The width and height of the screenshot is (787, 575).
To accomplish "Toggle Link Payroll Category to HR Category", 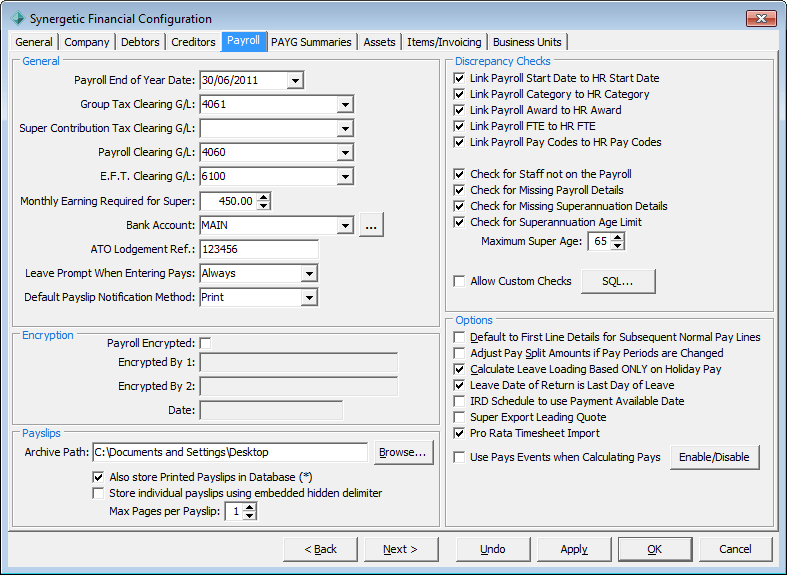I will tap(459, 94).
